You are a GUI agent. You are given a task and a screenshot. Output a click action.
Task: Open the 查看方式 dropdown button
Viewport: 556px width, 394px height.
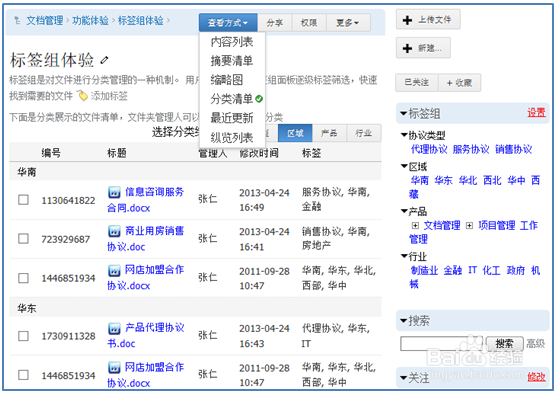point(228,23)
